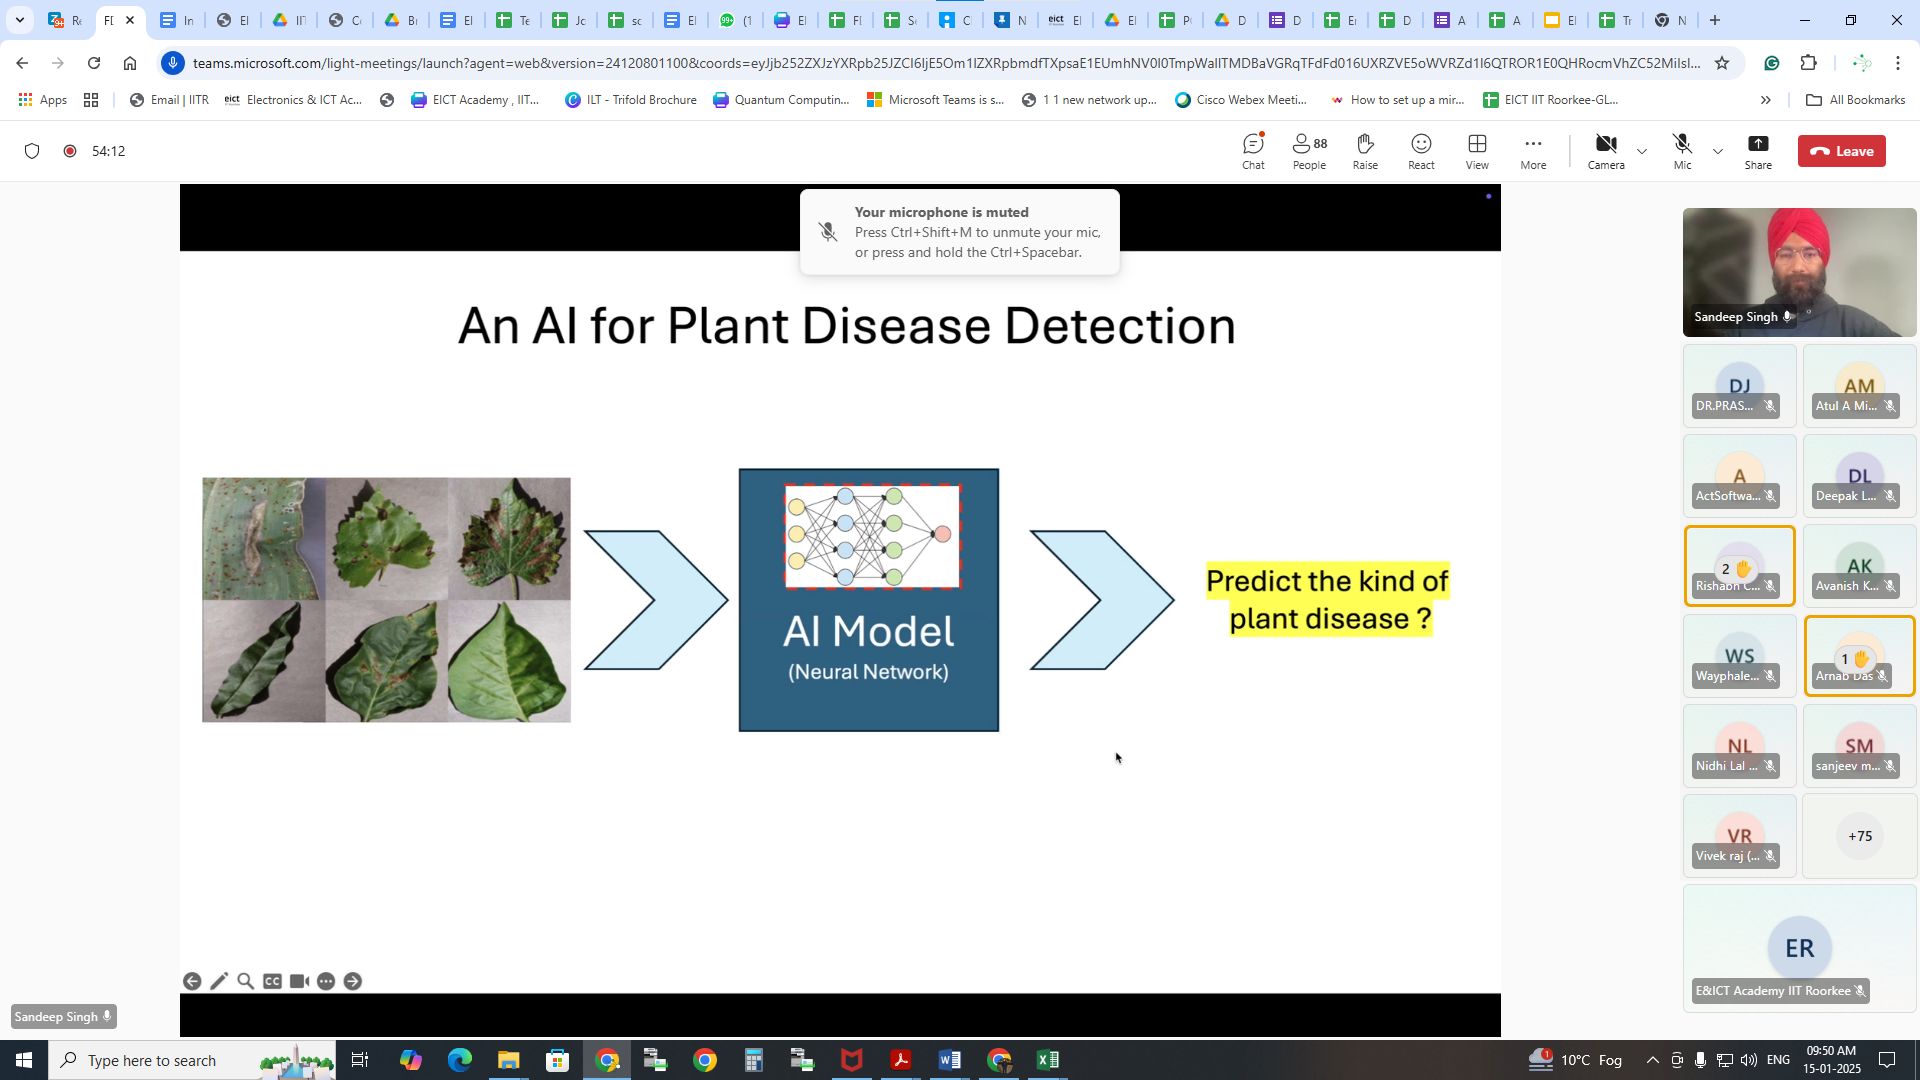
Task: Turn on the Camera
Action: coord(1606,151)
